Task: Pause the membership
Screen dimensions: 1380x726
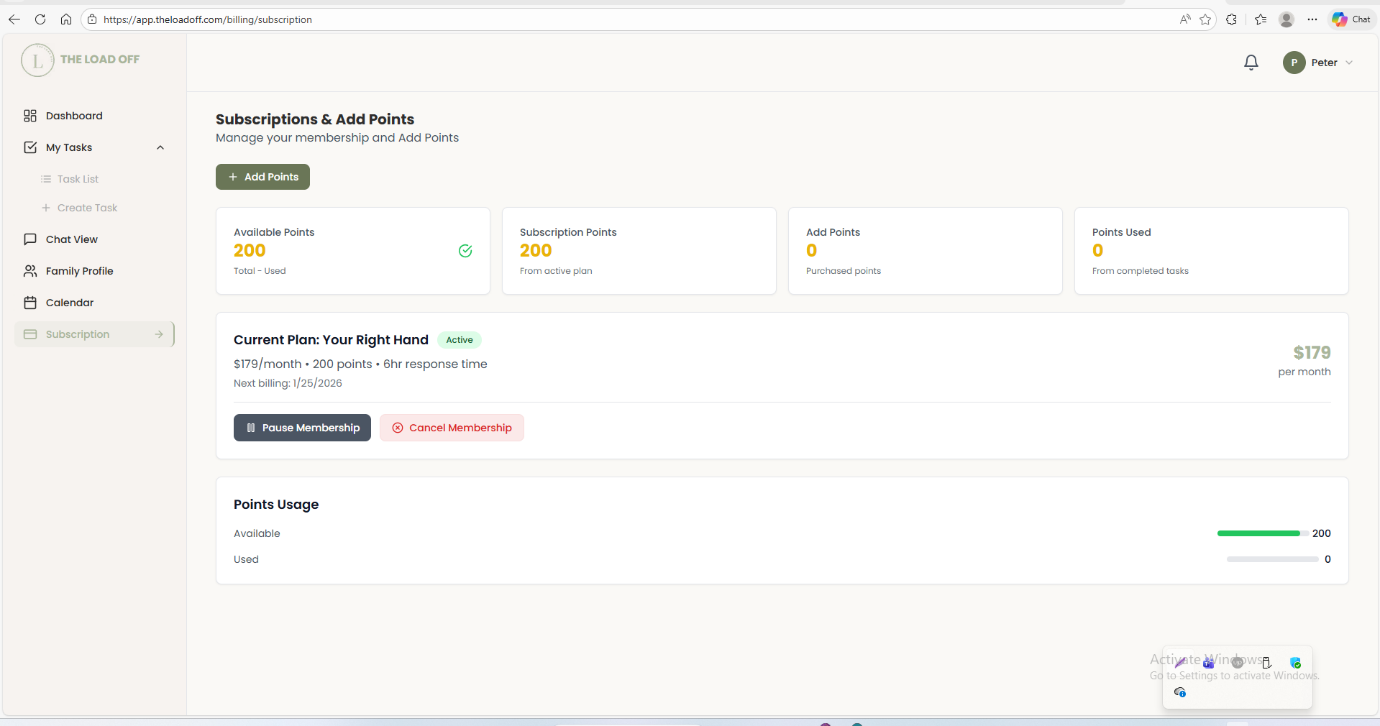Action: 302,428
